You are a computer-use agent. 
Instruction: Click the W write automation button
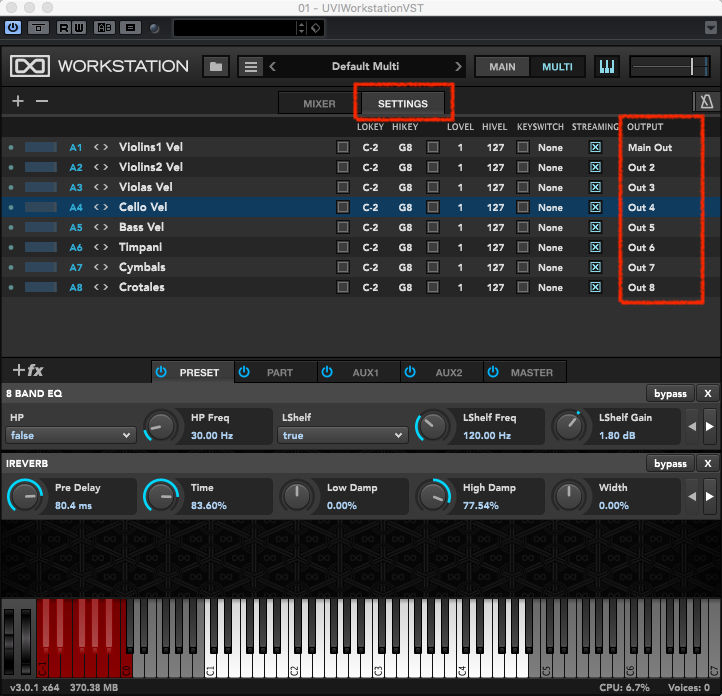pos(79,28)
